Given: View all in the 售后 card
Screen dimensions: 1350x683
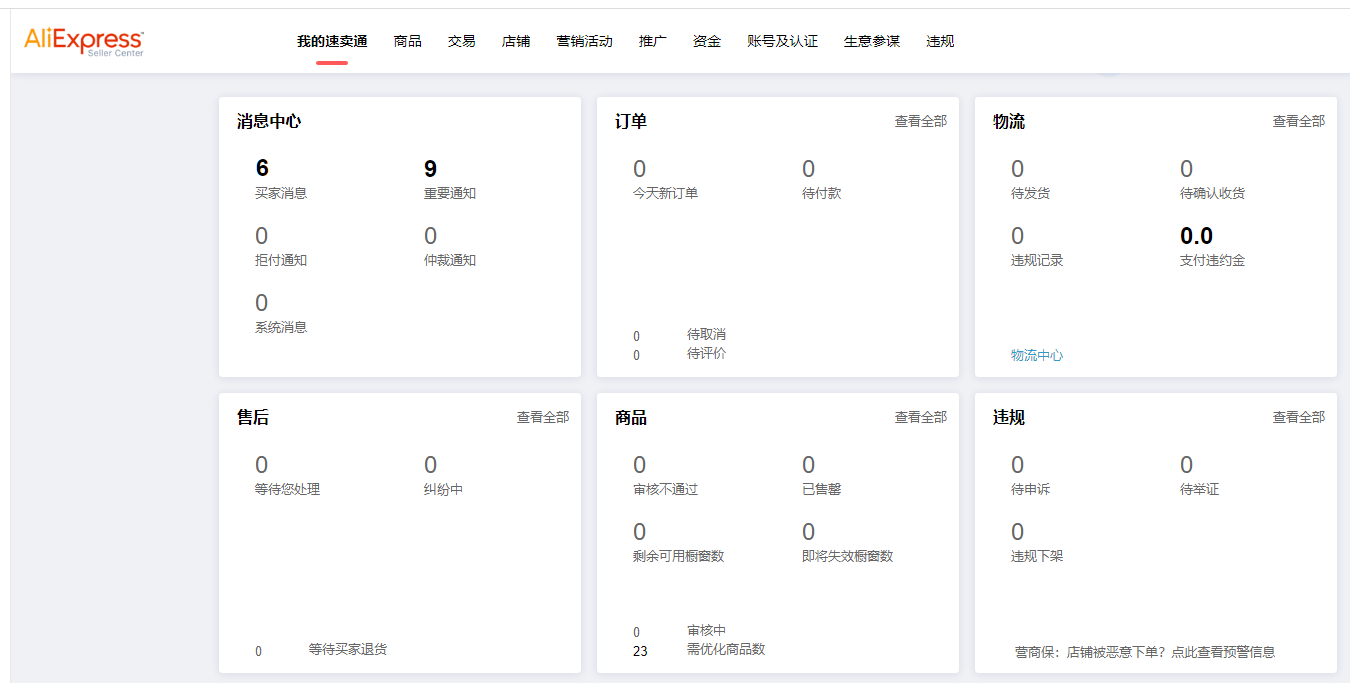Looking at the screenshot, I should [x=542, y=417].
